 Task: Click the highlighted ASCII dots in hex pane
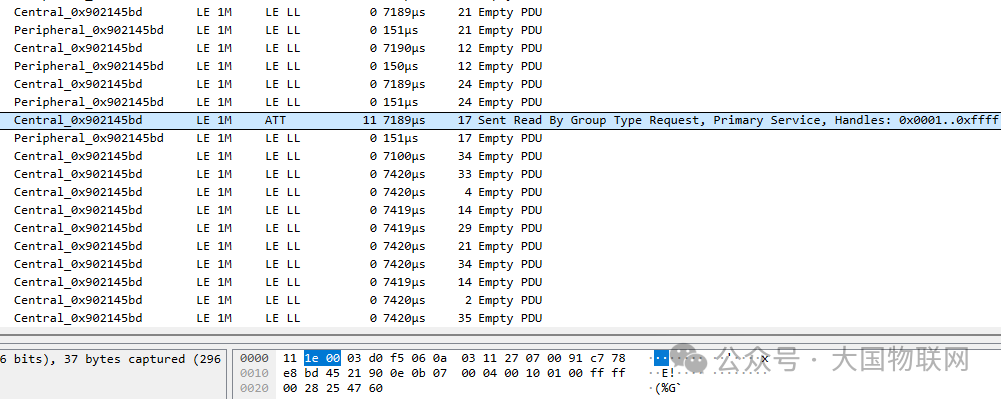tap(661, 358)
